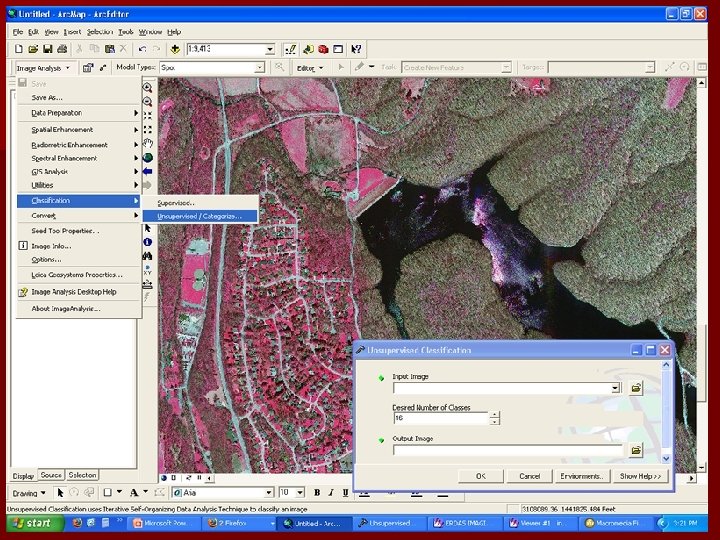This screenshot has width=720, height=540.
Task: Select the Pan hand tool
Action: pos(148,143)
